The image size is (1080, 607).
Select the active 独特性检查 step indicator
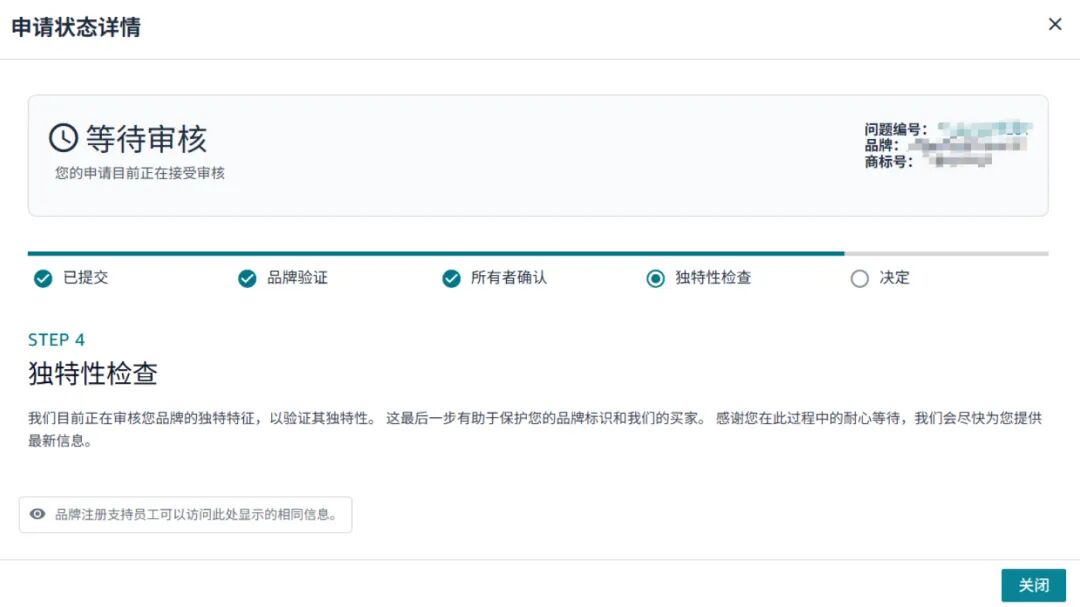655,279
